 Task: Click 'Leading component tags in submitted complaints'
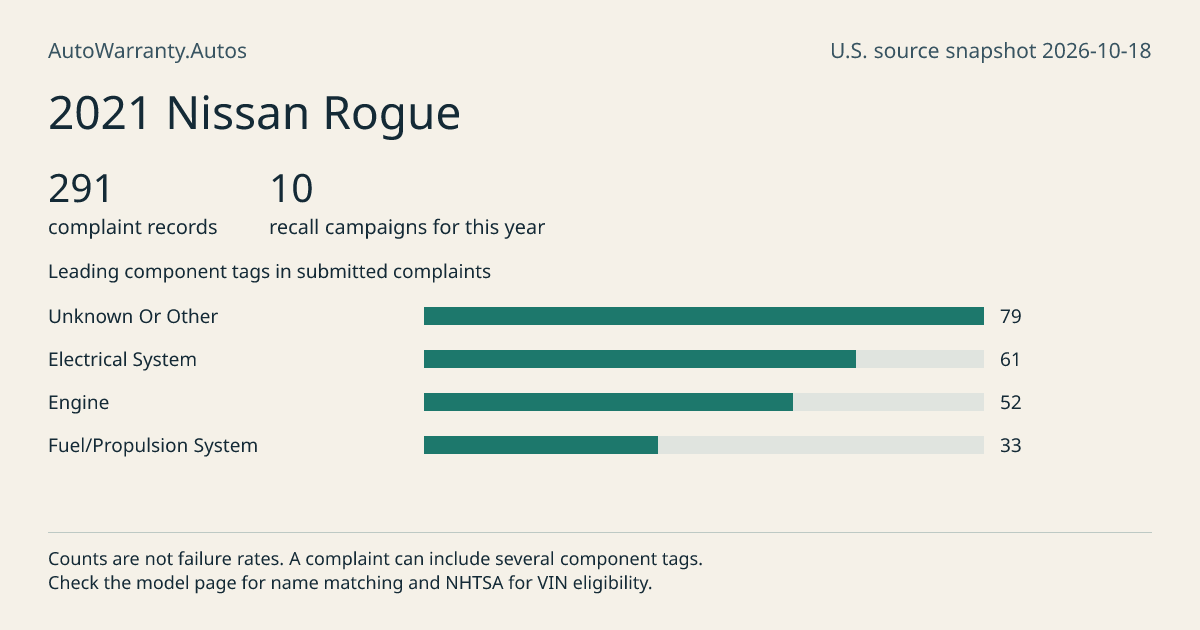(x=269, y=271)
